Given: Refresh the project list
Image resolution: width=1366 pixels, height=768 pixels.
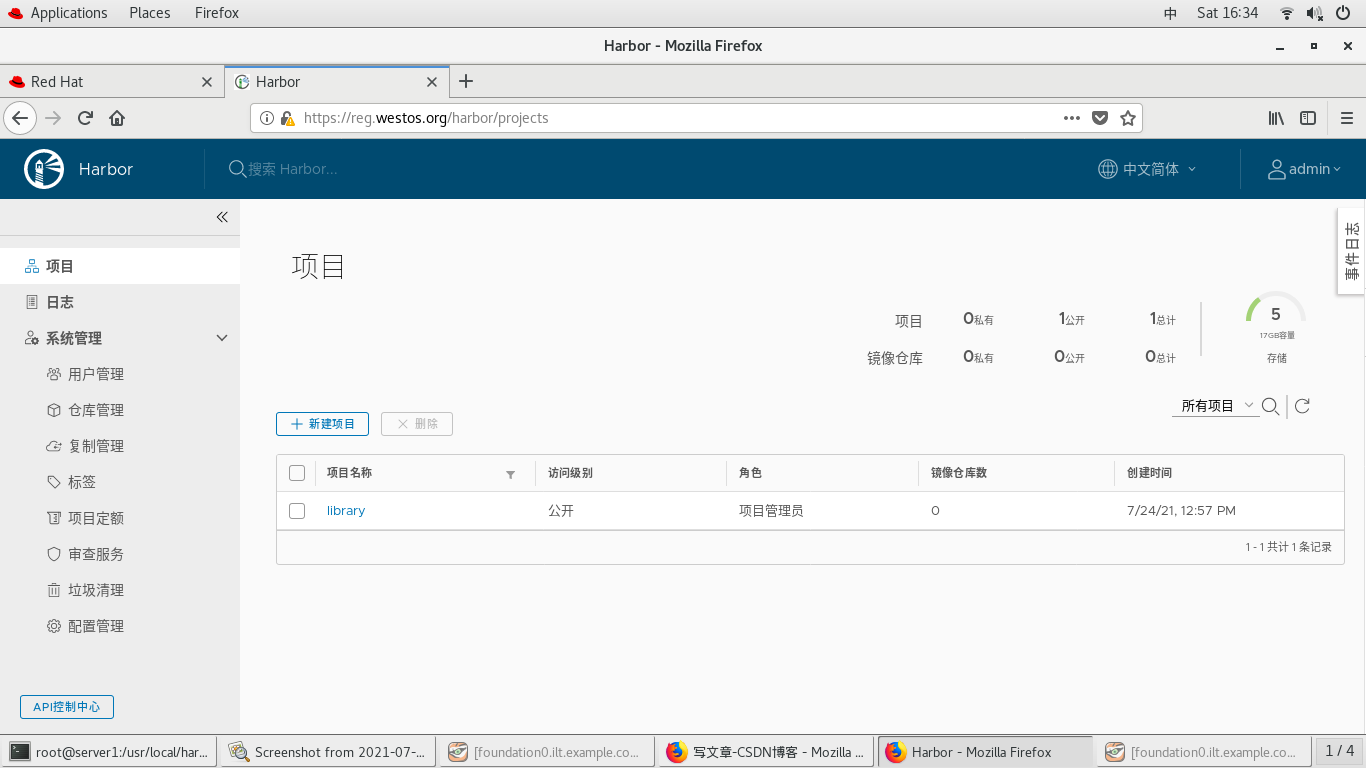Looking at the screenshot, I should pos(1302,406).
